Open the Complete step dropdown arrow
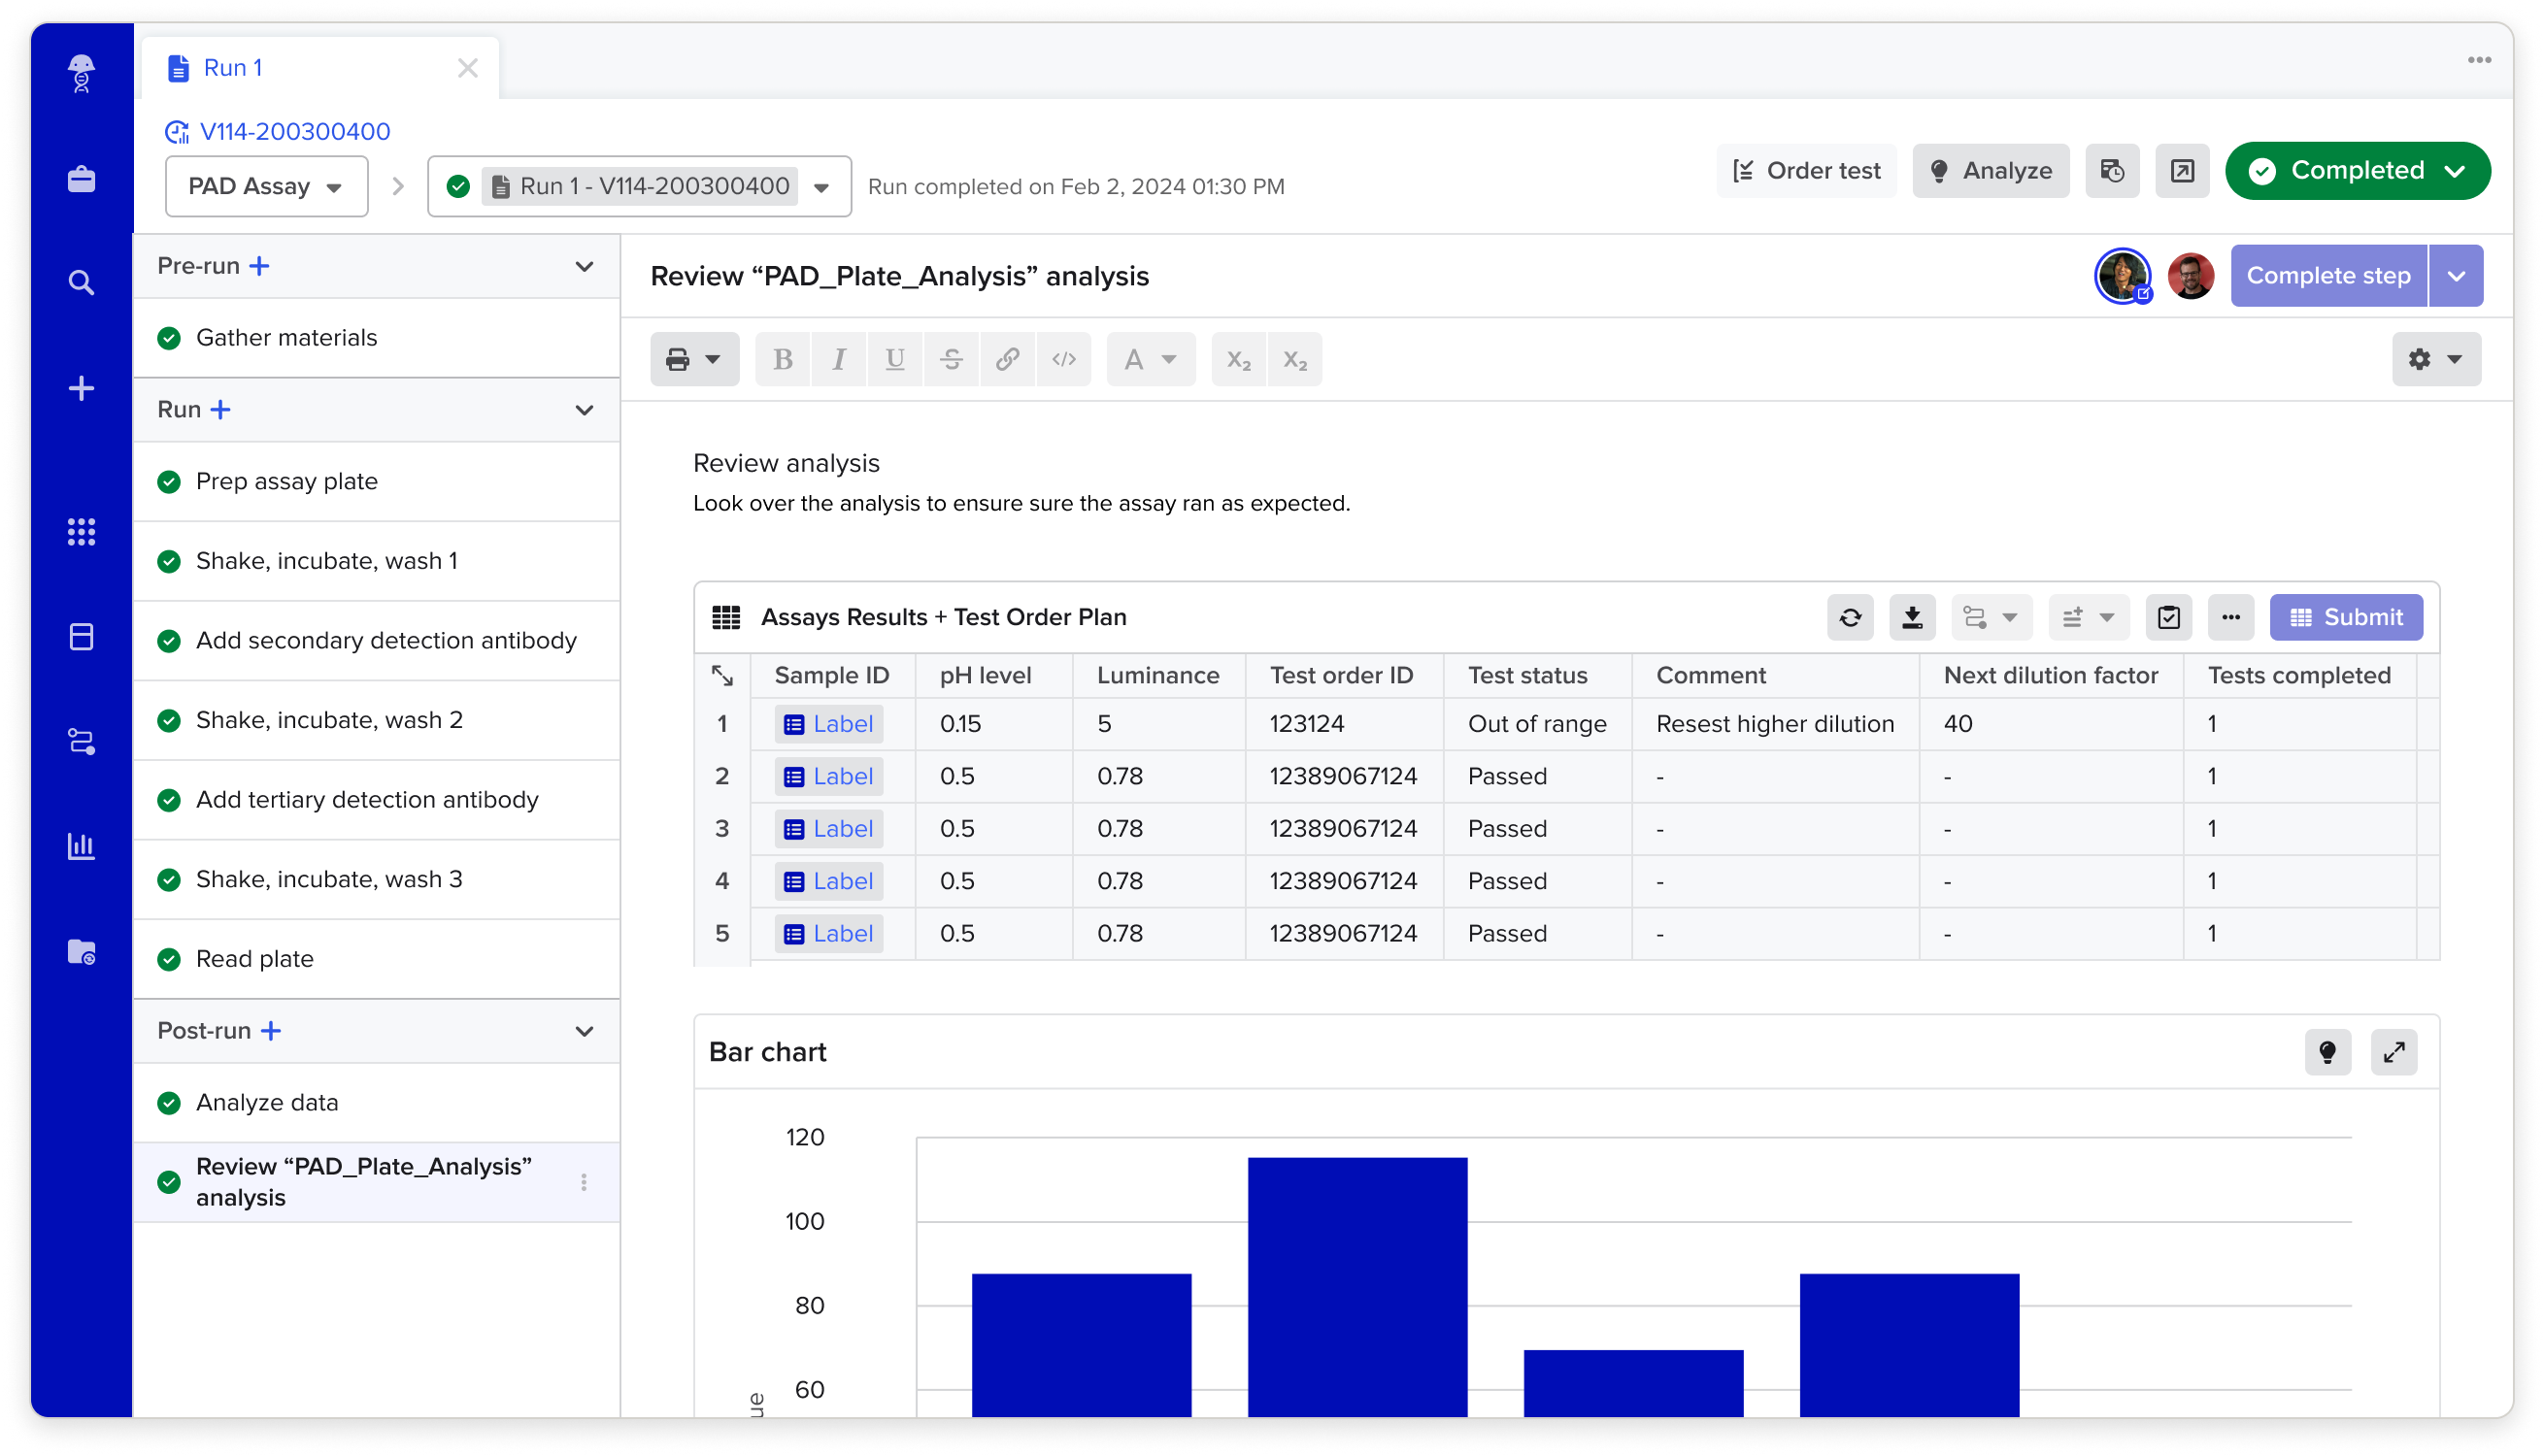Viewport: 2544px width, 1456px height. pos(2456,275)
